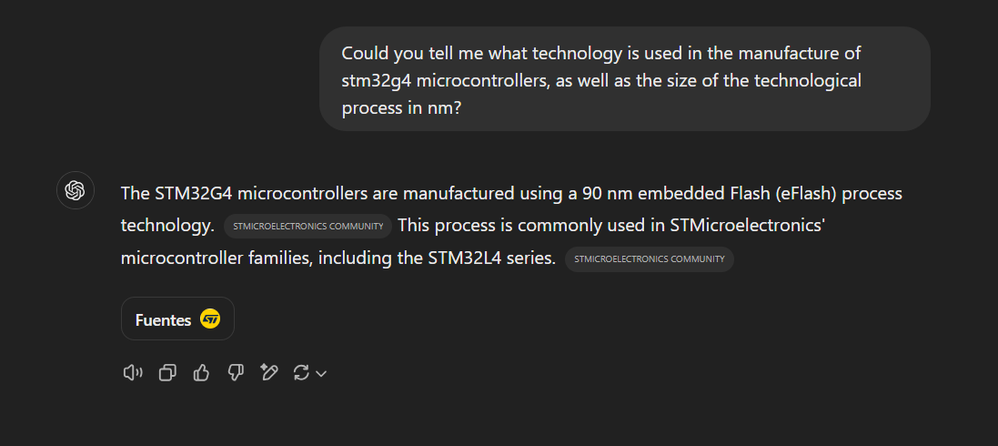Copy the response with the copy icon
This screenshot has height=446, width=998.
pos(167,373)
